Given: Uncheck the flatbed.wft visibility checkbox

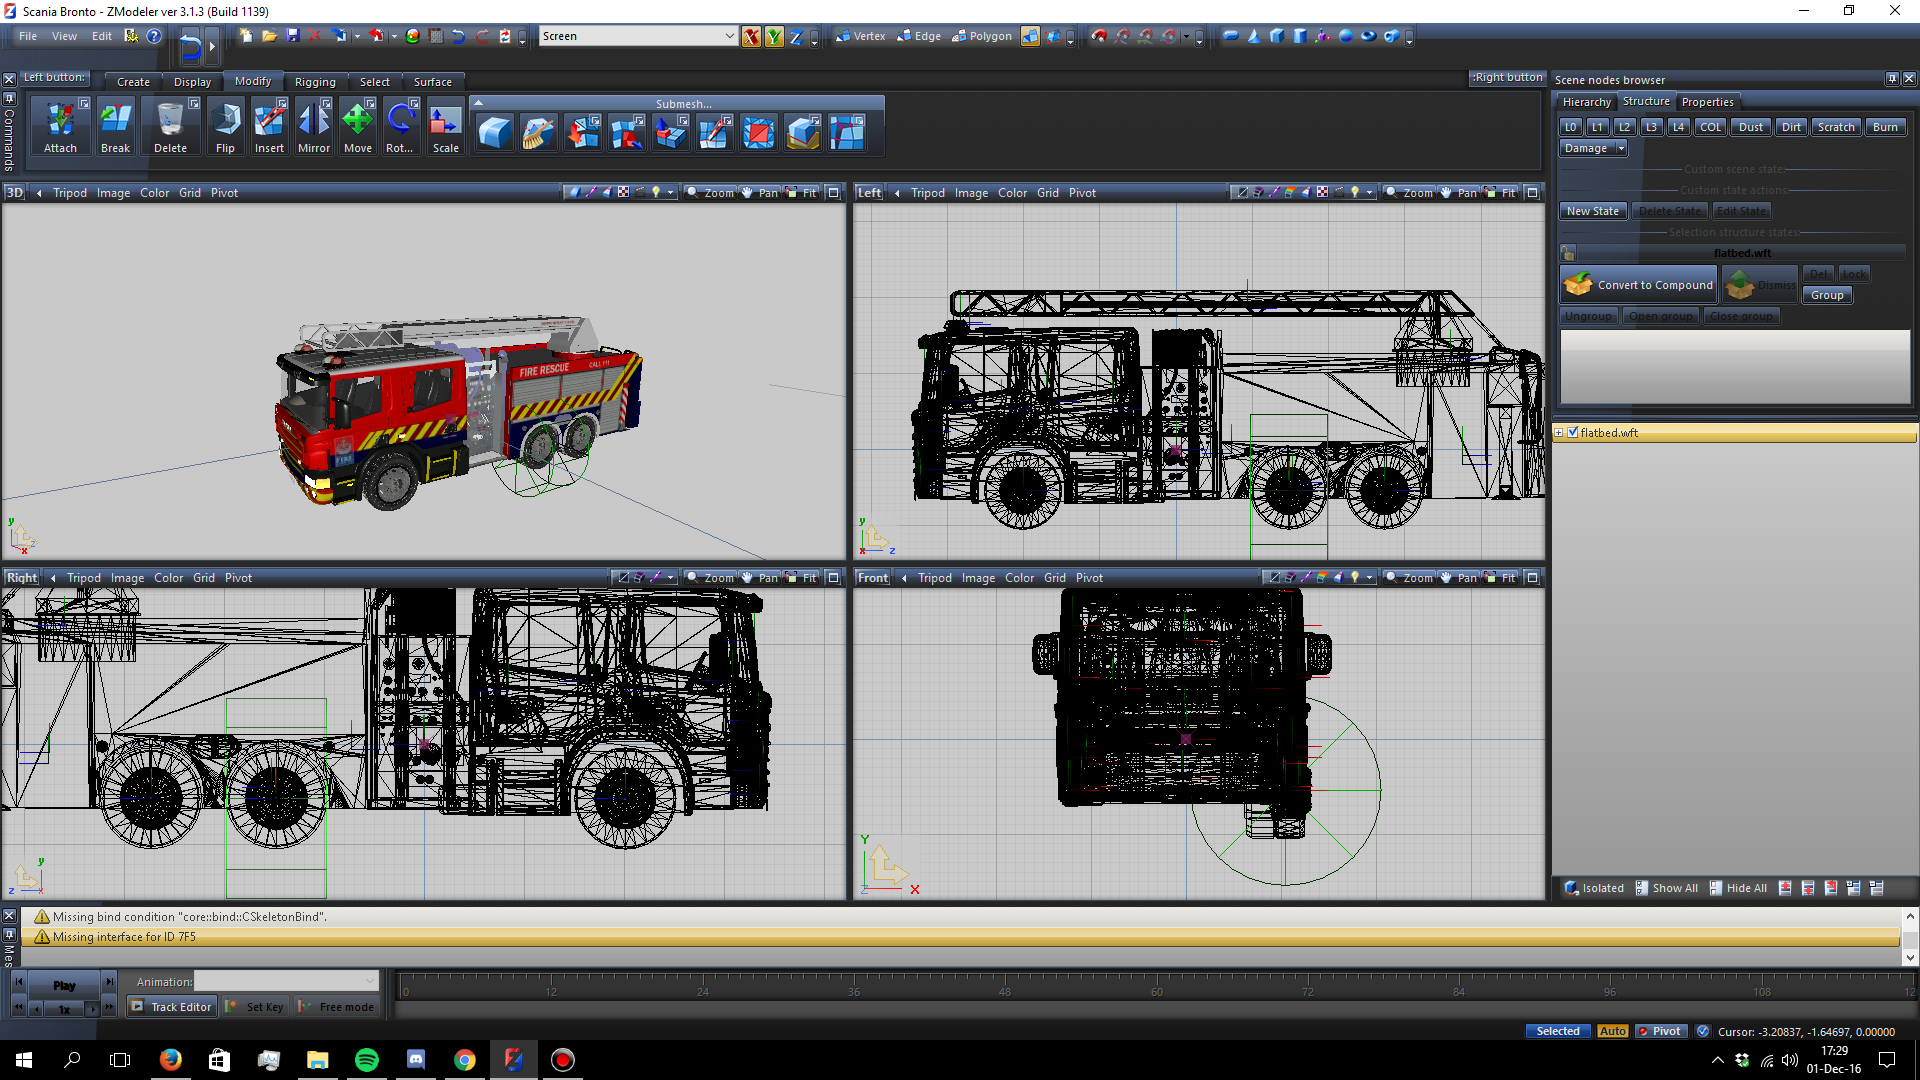Looking at the screenshot, I should (x=1573, y=433).
